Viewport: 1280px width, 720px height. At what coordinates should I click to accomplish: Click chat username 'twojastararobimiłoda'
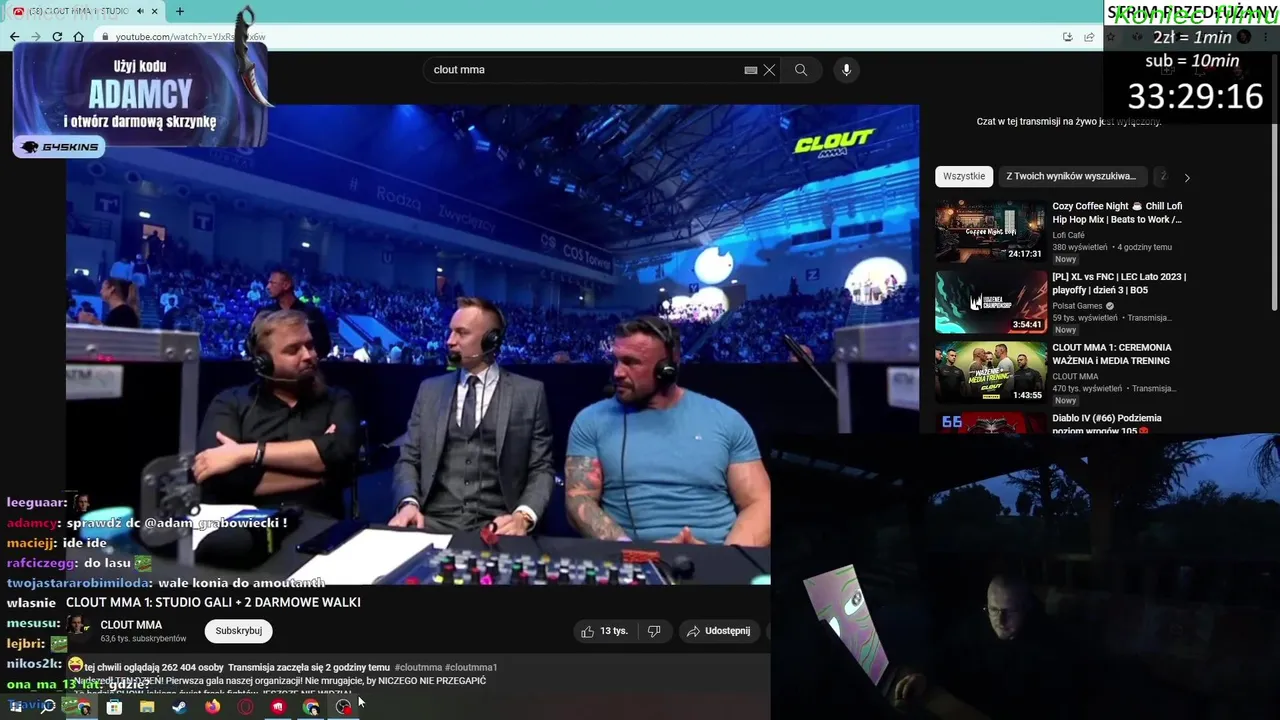pos(79,583)
